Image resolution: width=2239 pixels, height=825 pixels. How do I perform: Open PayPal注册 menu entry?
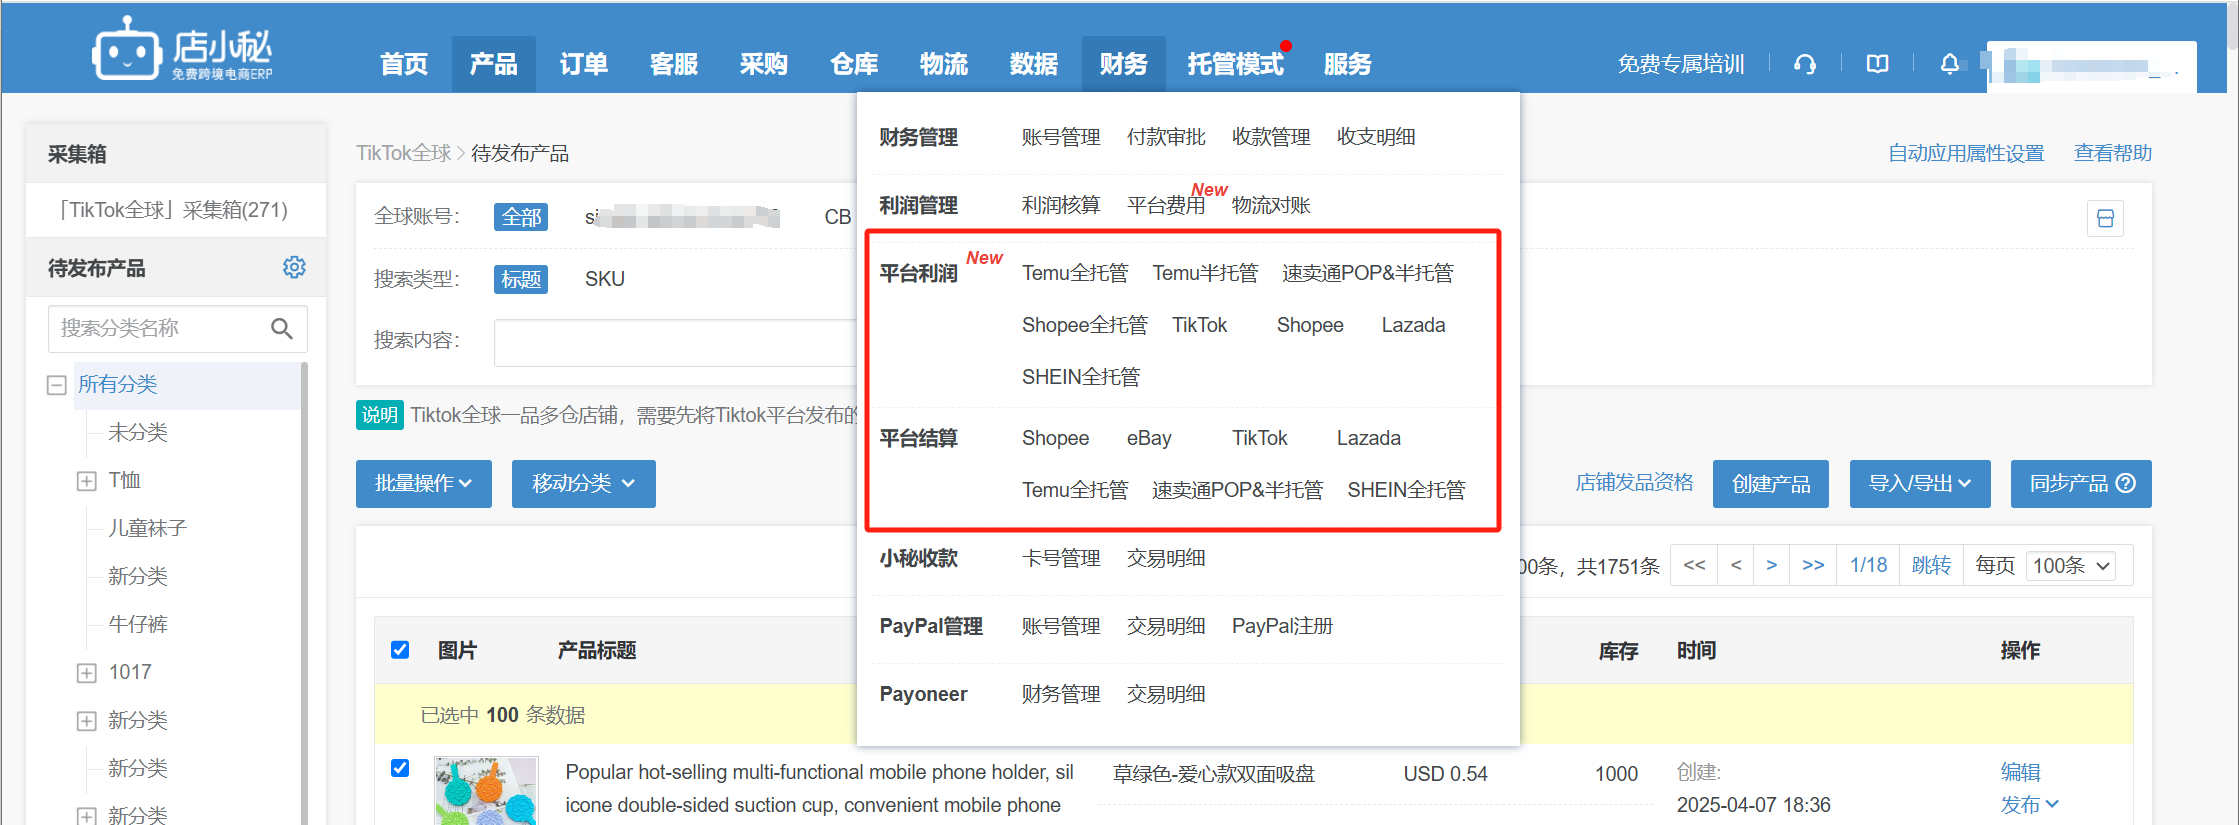(x=1282, y=626)
